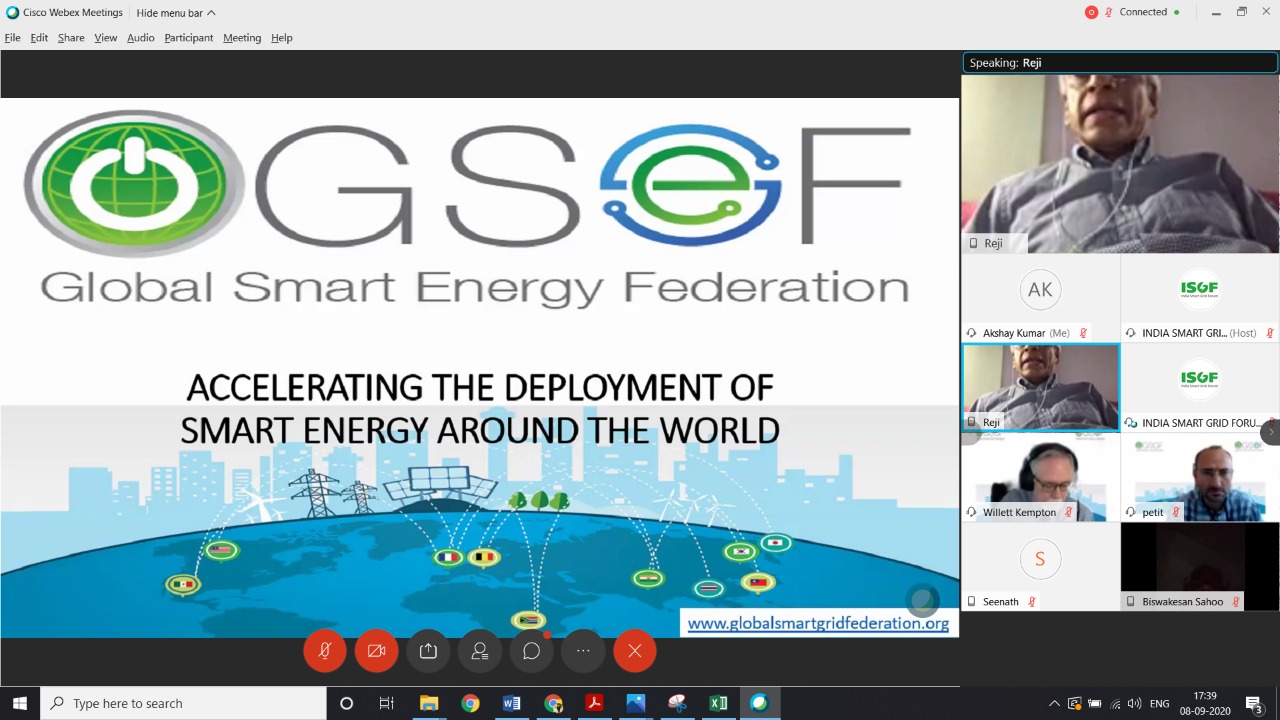The image size is (1280, 720).
Task: Open Microsoft Word from taskbar
Action: pos(511,703)
